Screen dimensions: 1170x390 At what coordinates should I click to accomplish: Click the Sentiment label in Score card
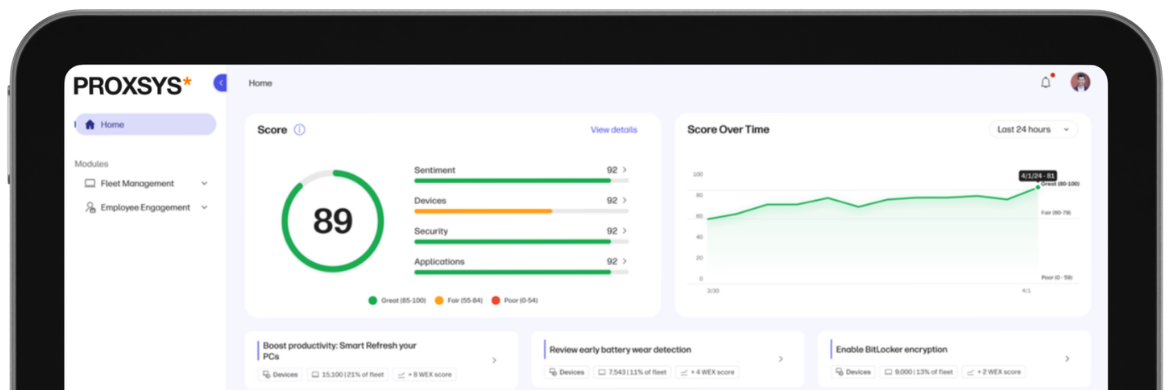tap(434, 170)
